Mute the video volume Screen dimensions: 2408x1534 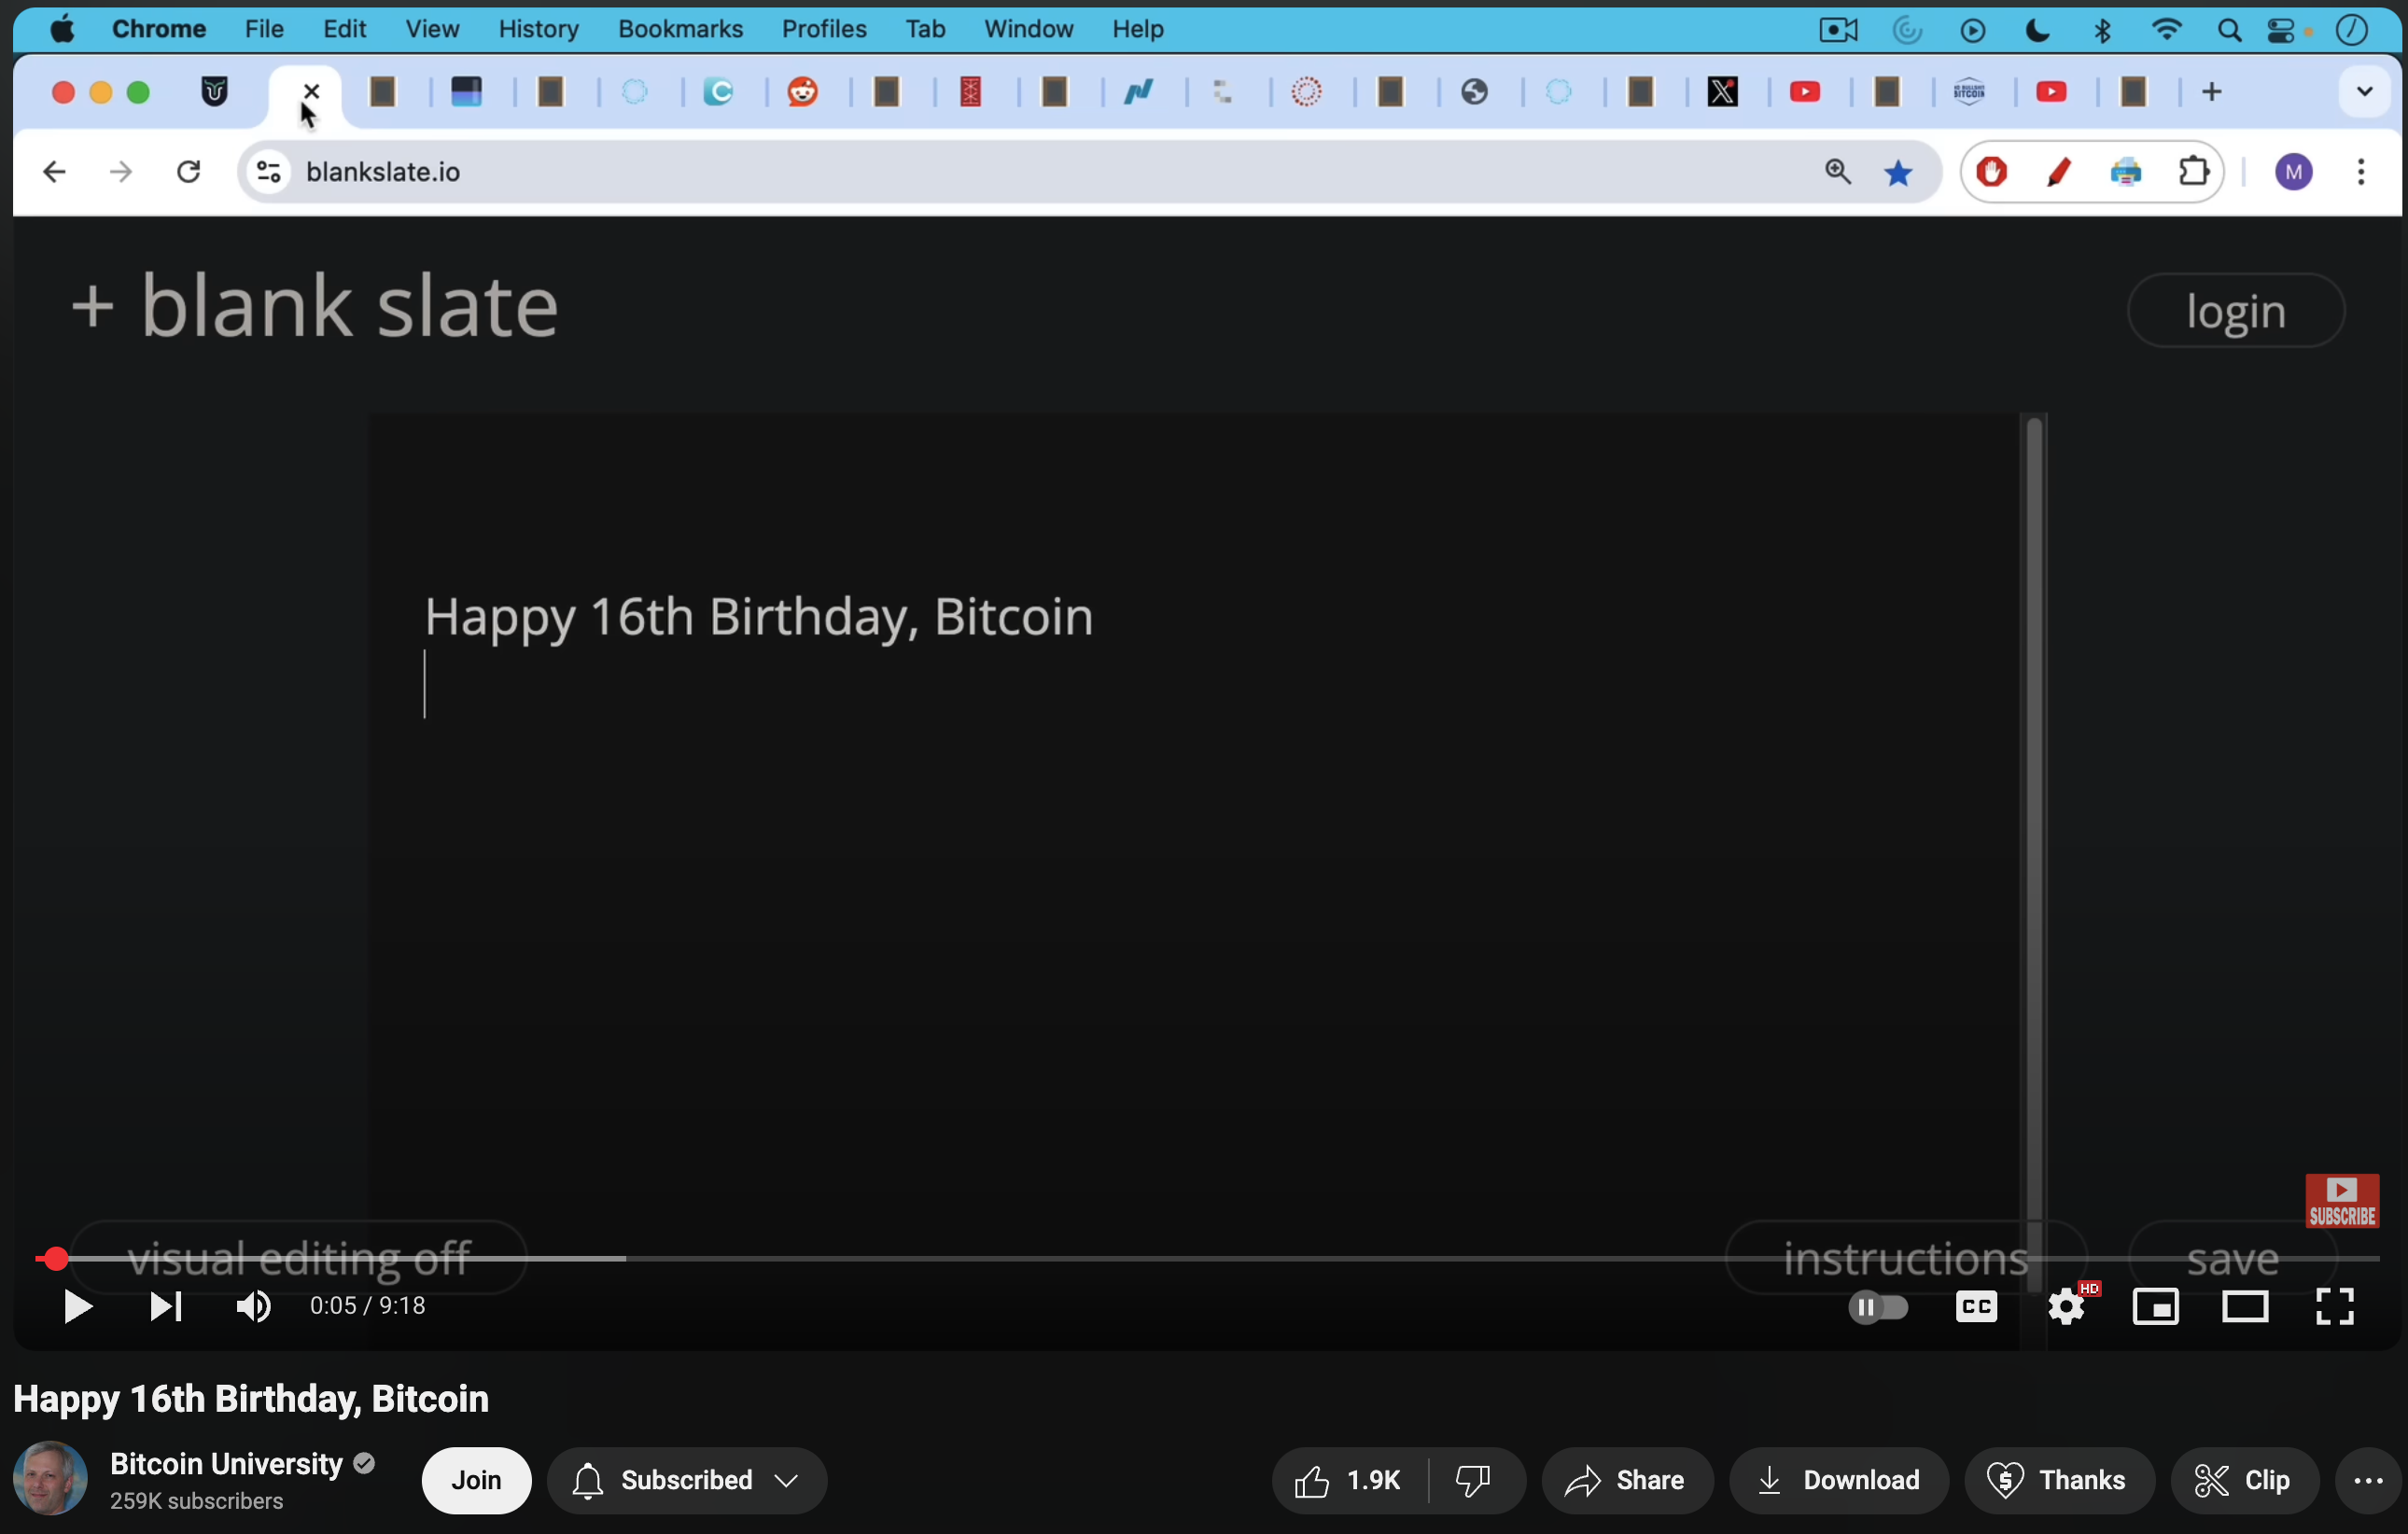pos(253,1306)
